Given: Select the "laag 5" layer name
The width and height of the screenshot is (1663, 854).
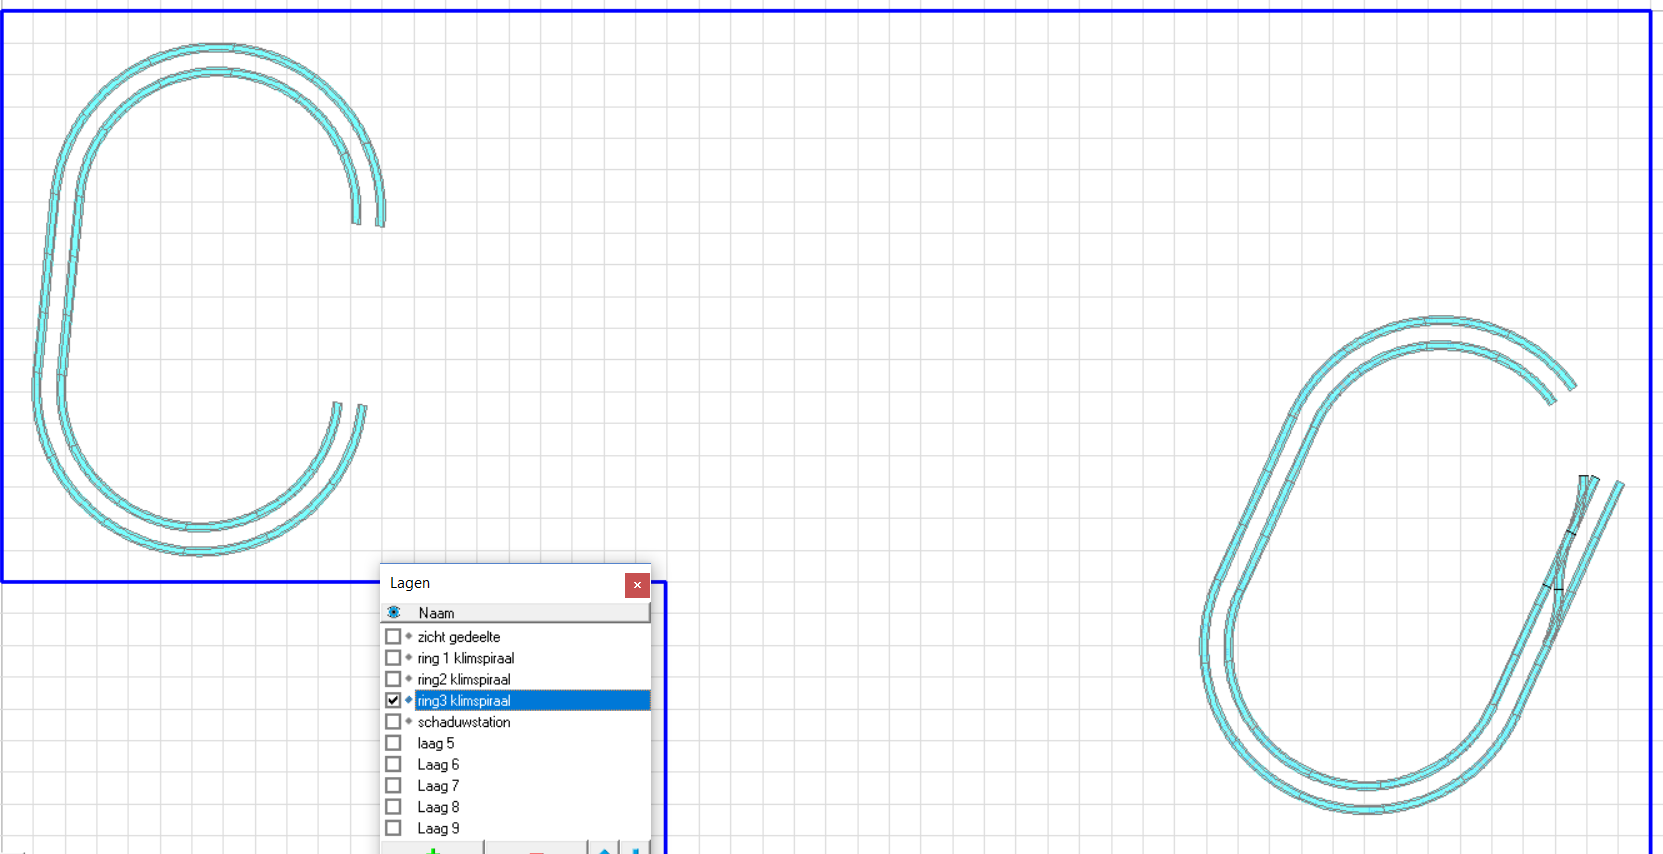Looking at the screenshot, I should click(436, 743).
